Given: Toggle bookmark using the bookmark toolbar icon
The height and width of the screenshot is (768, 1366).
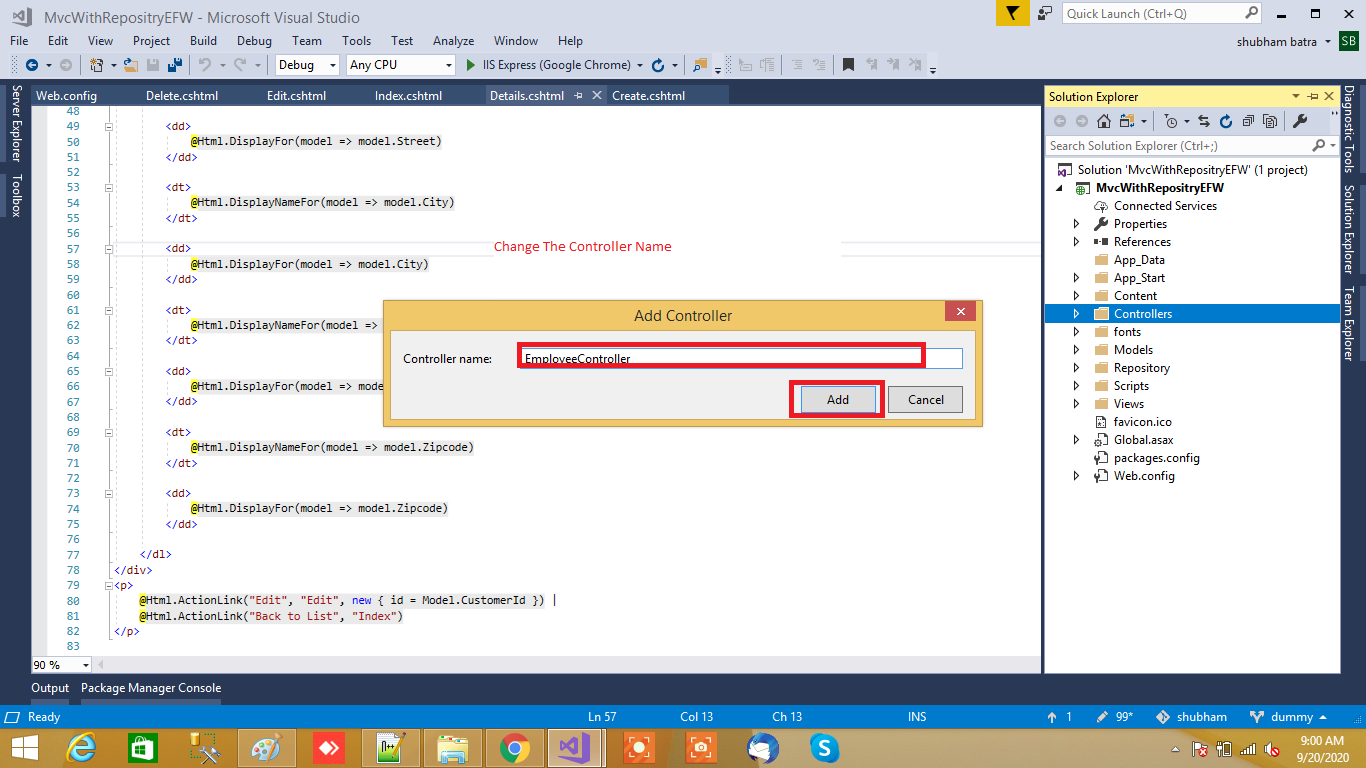Looking at the screenshot, I should 848,65.
